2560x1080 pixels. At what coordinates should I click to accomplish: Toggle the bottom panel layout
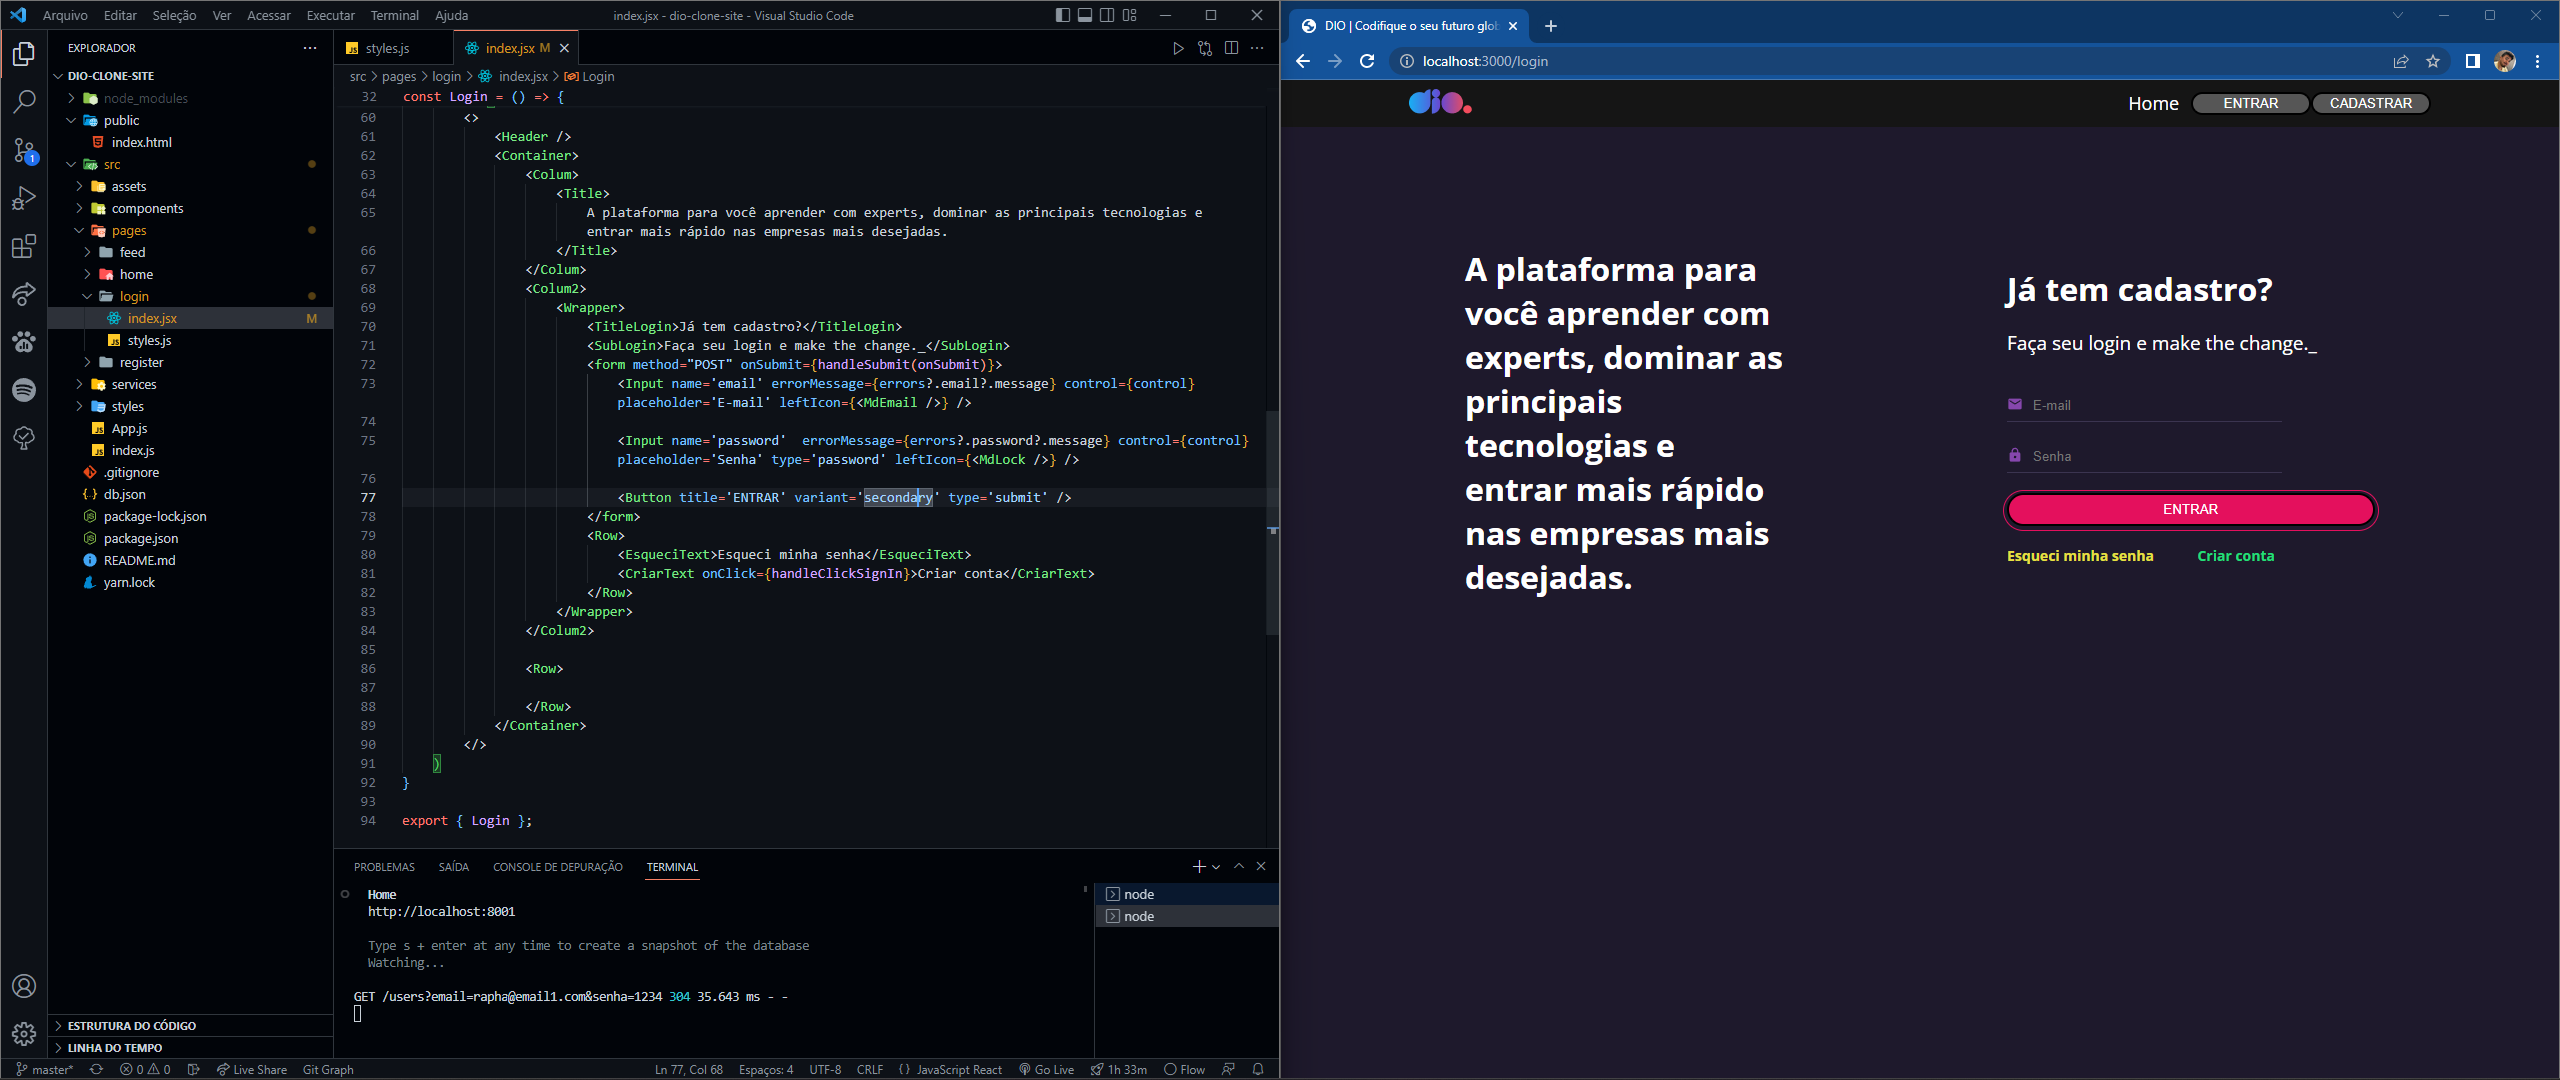pos(1084,15)
